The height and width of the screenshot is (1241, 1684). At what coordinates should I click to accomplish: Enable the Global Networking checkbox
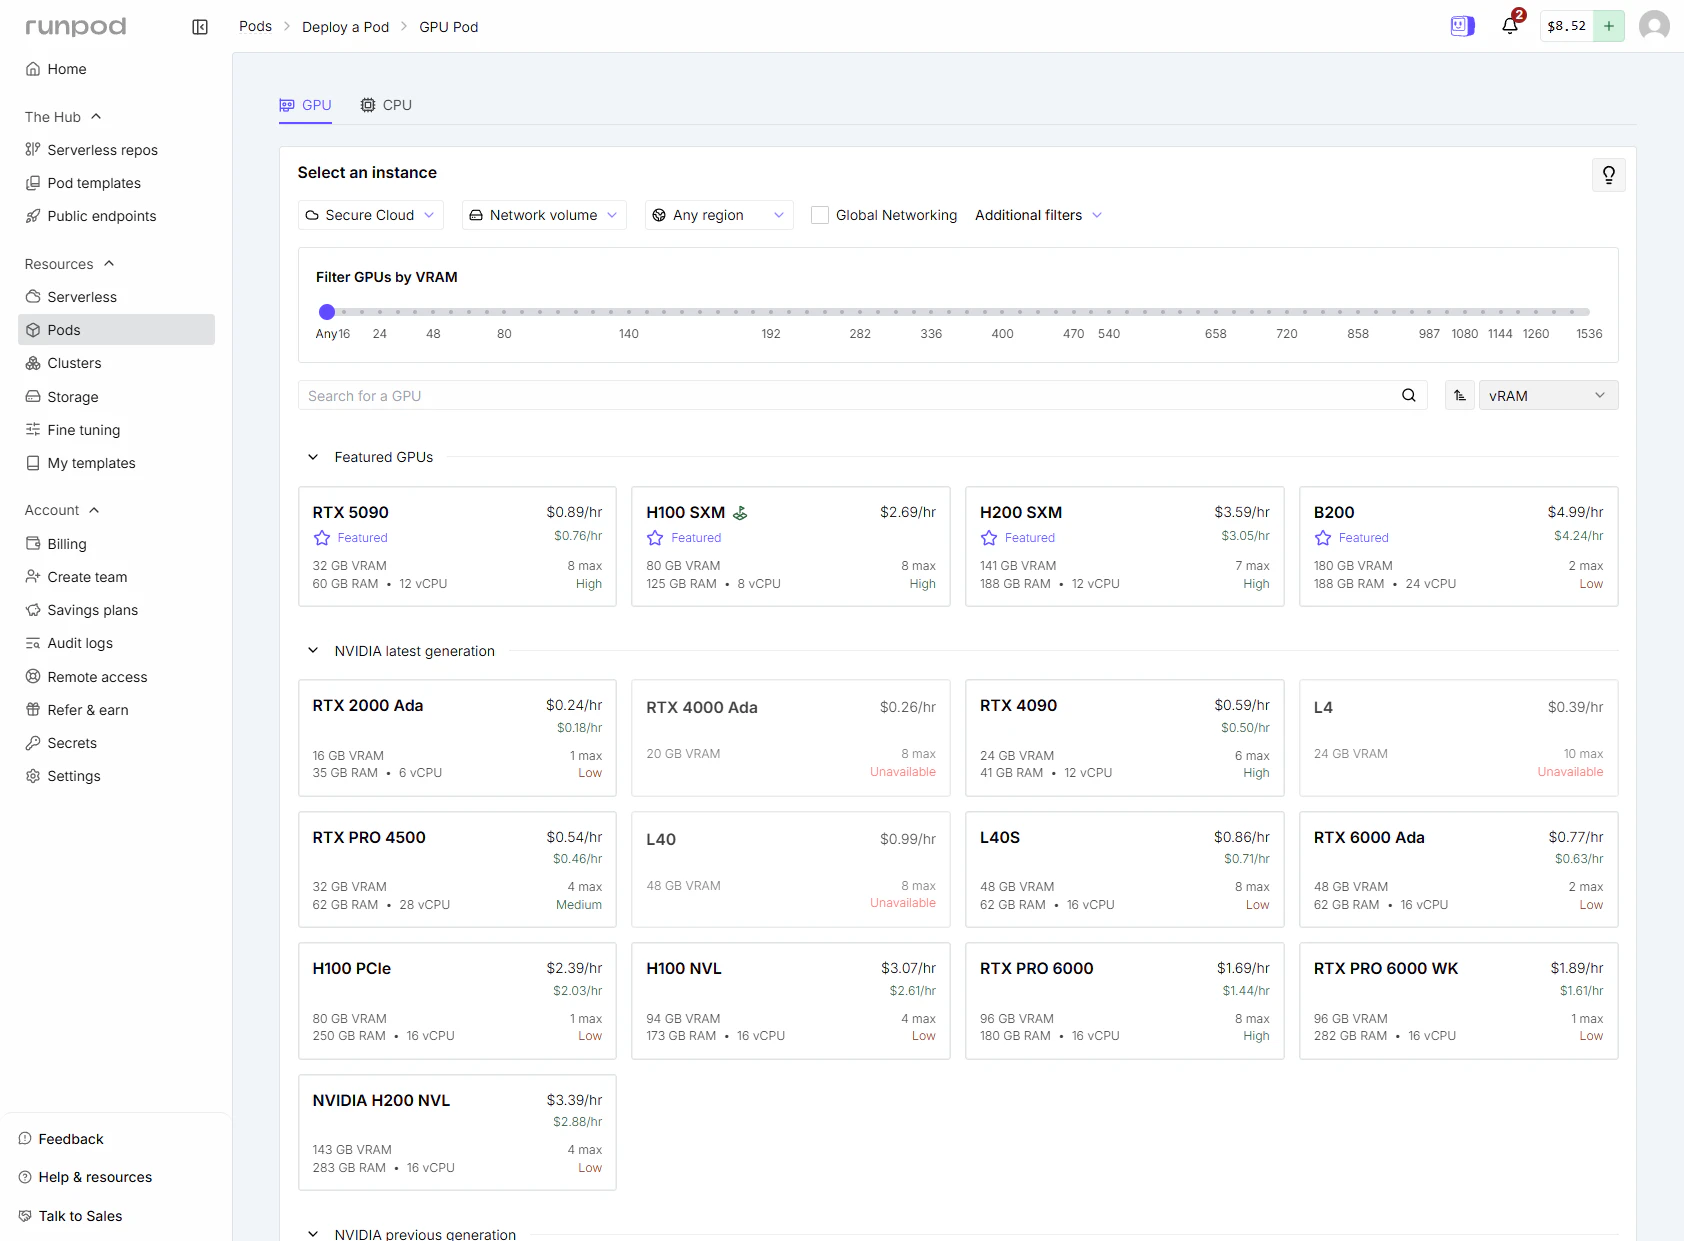pyautogui.click(x=820, y=215)
